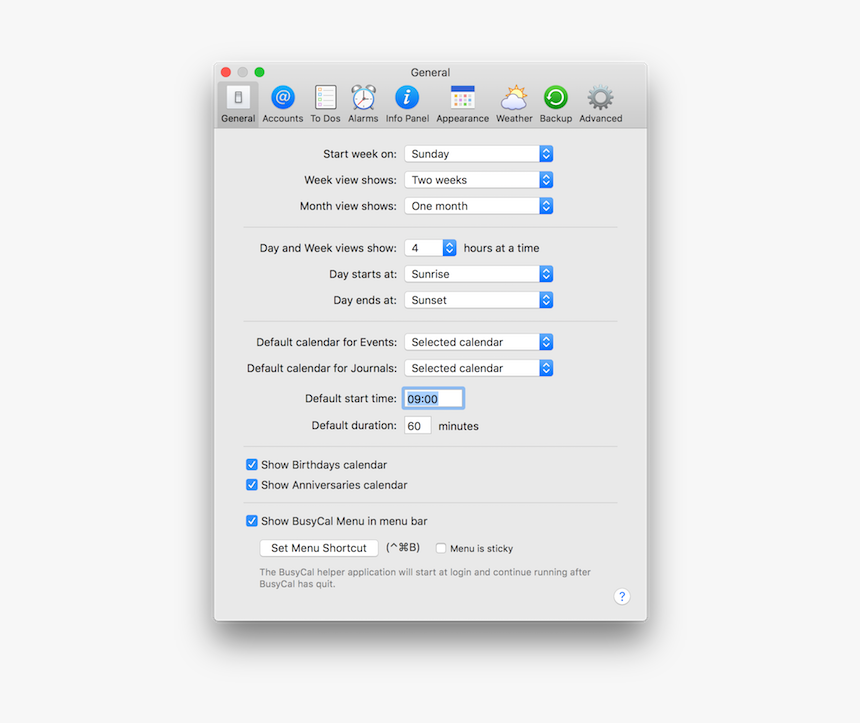Switch to To Dos settings
This screenshot has height=723, width=860.
point(325,100)
